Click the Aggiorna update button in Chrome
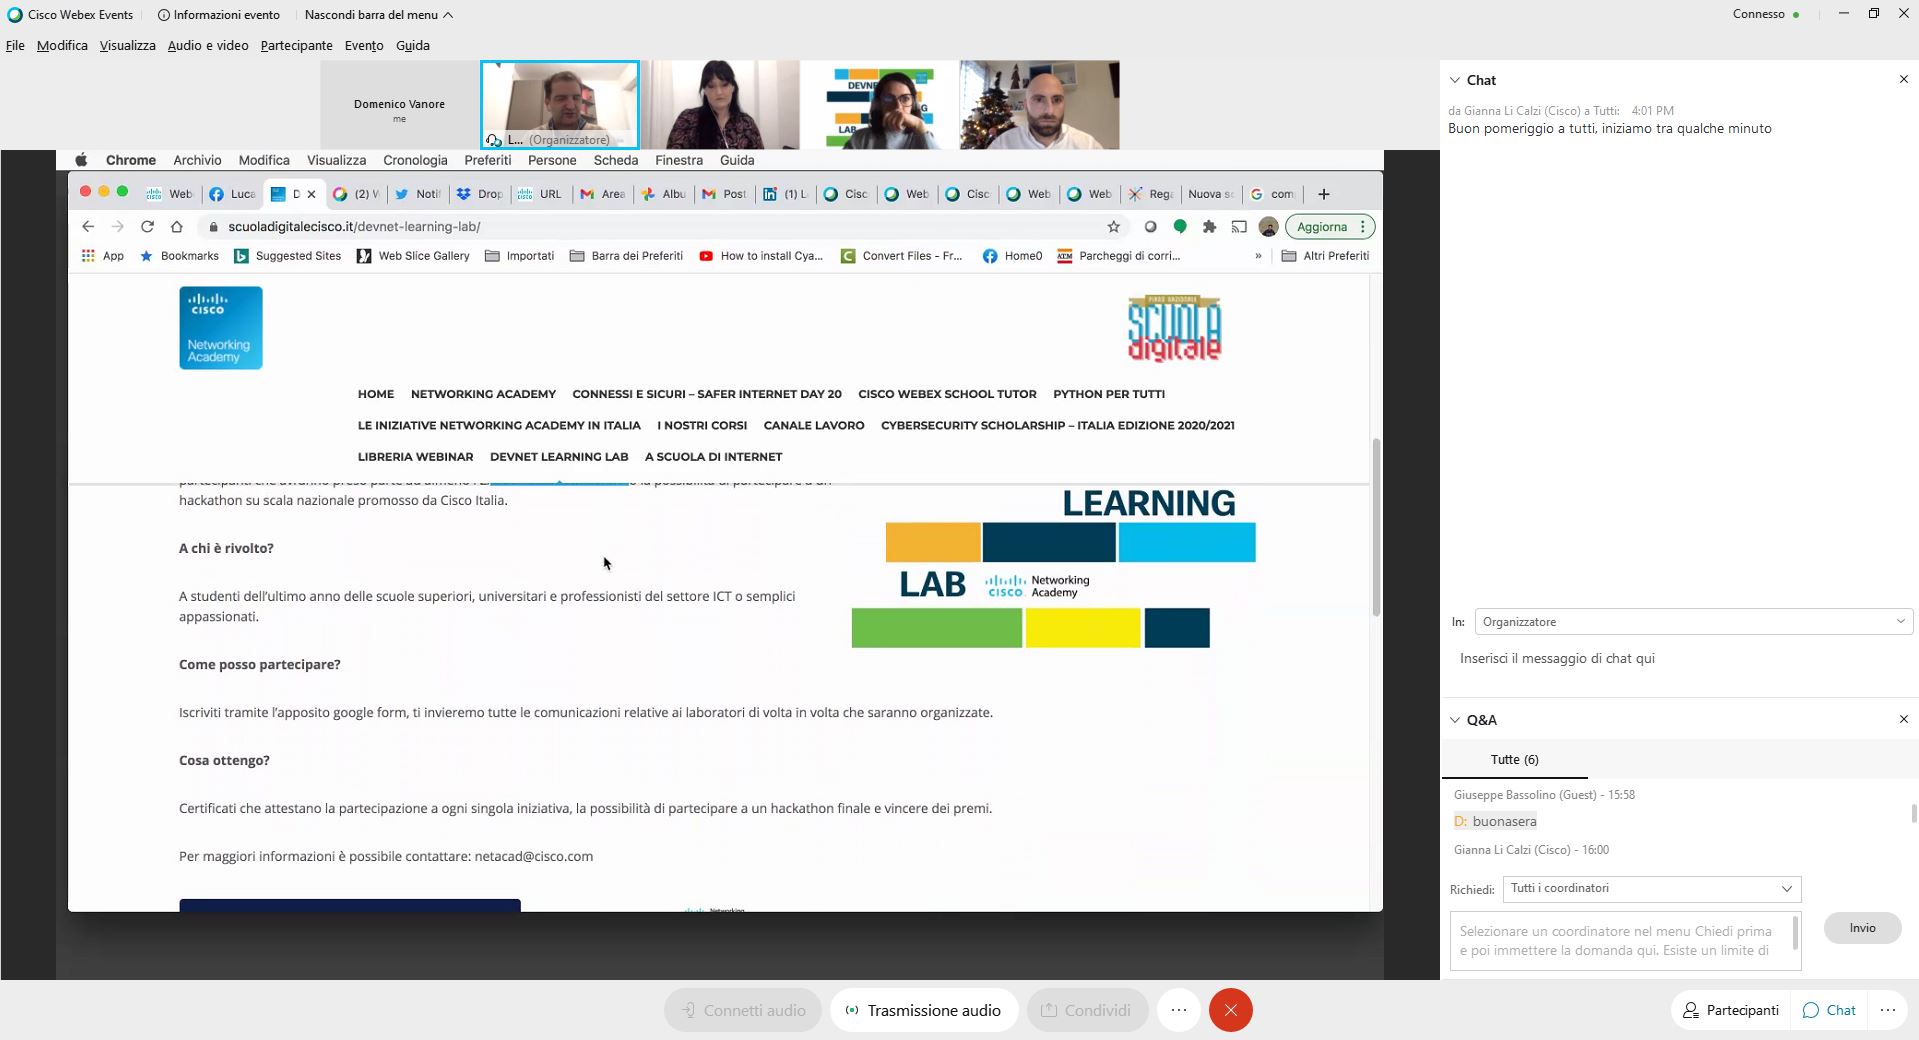This screenshot has width=1919, height=1040. [1322, 227]
